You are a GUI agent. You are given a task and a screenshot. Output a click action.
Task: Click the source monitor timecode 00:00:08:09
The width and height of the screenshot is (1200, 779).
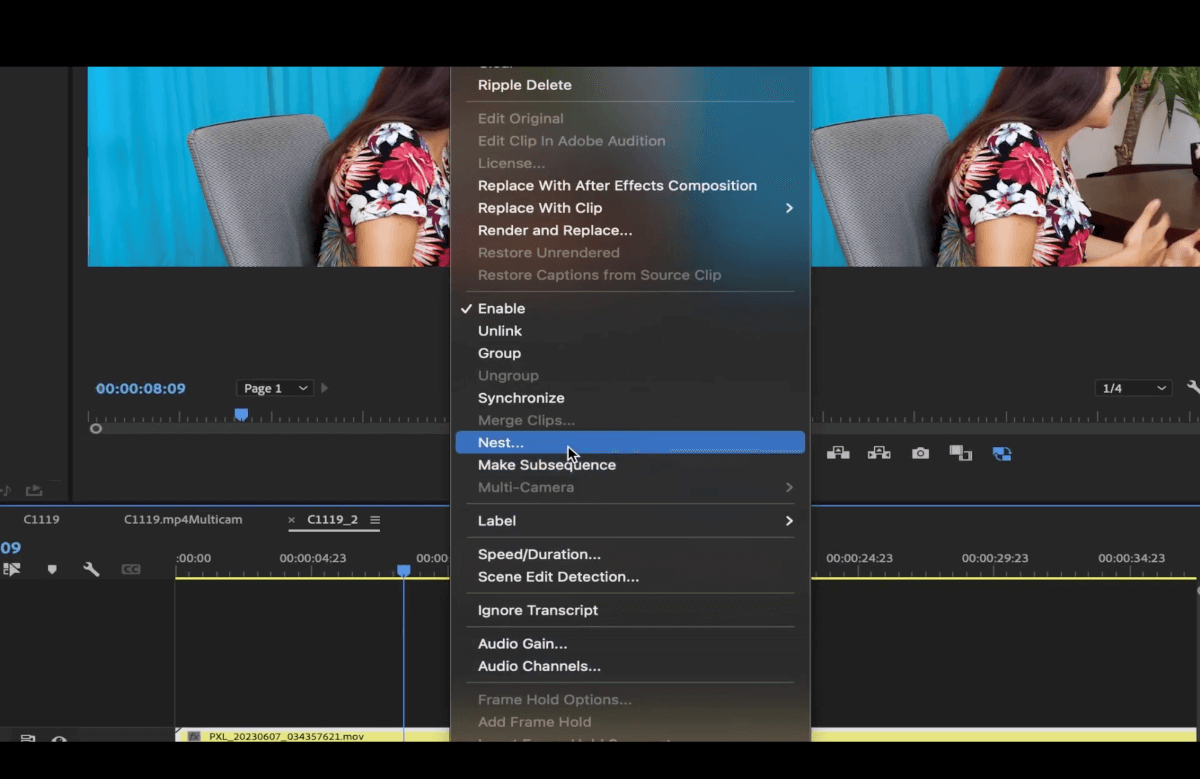tap(141, 388)
